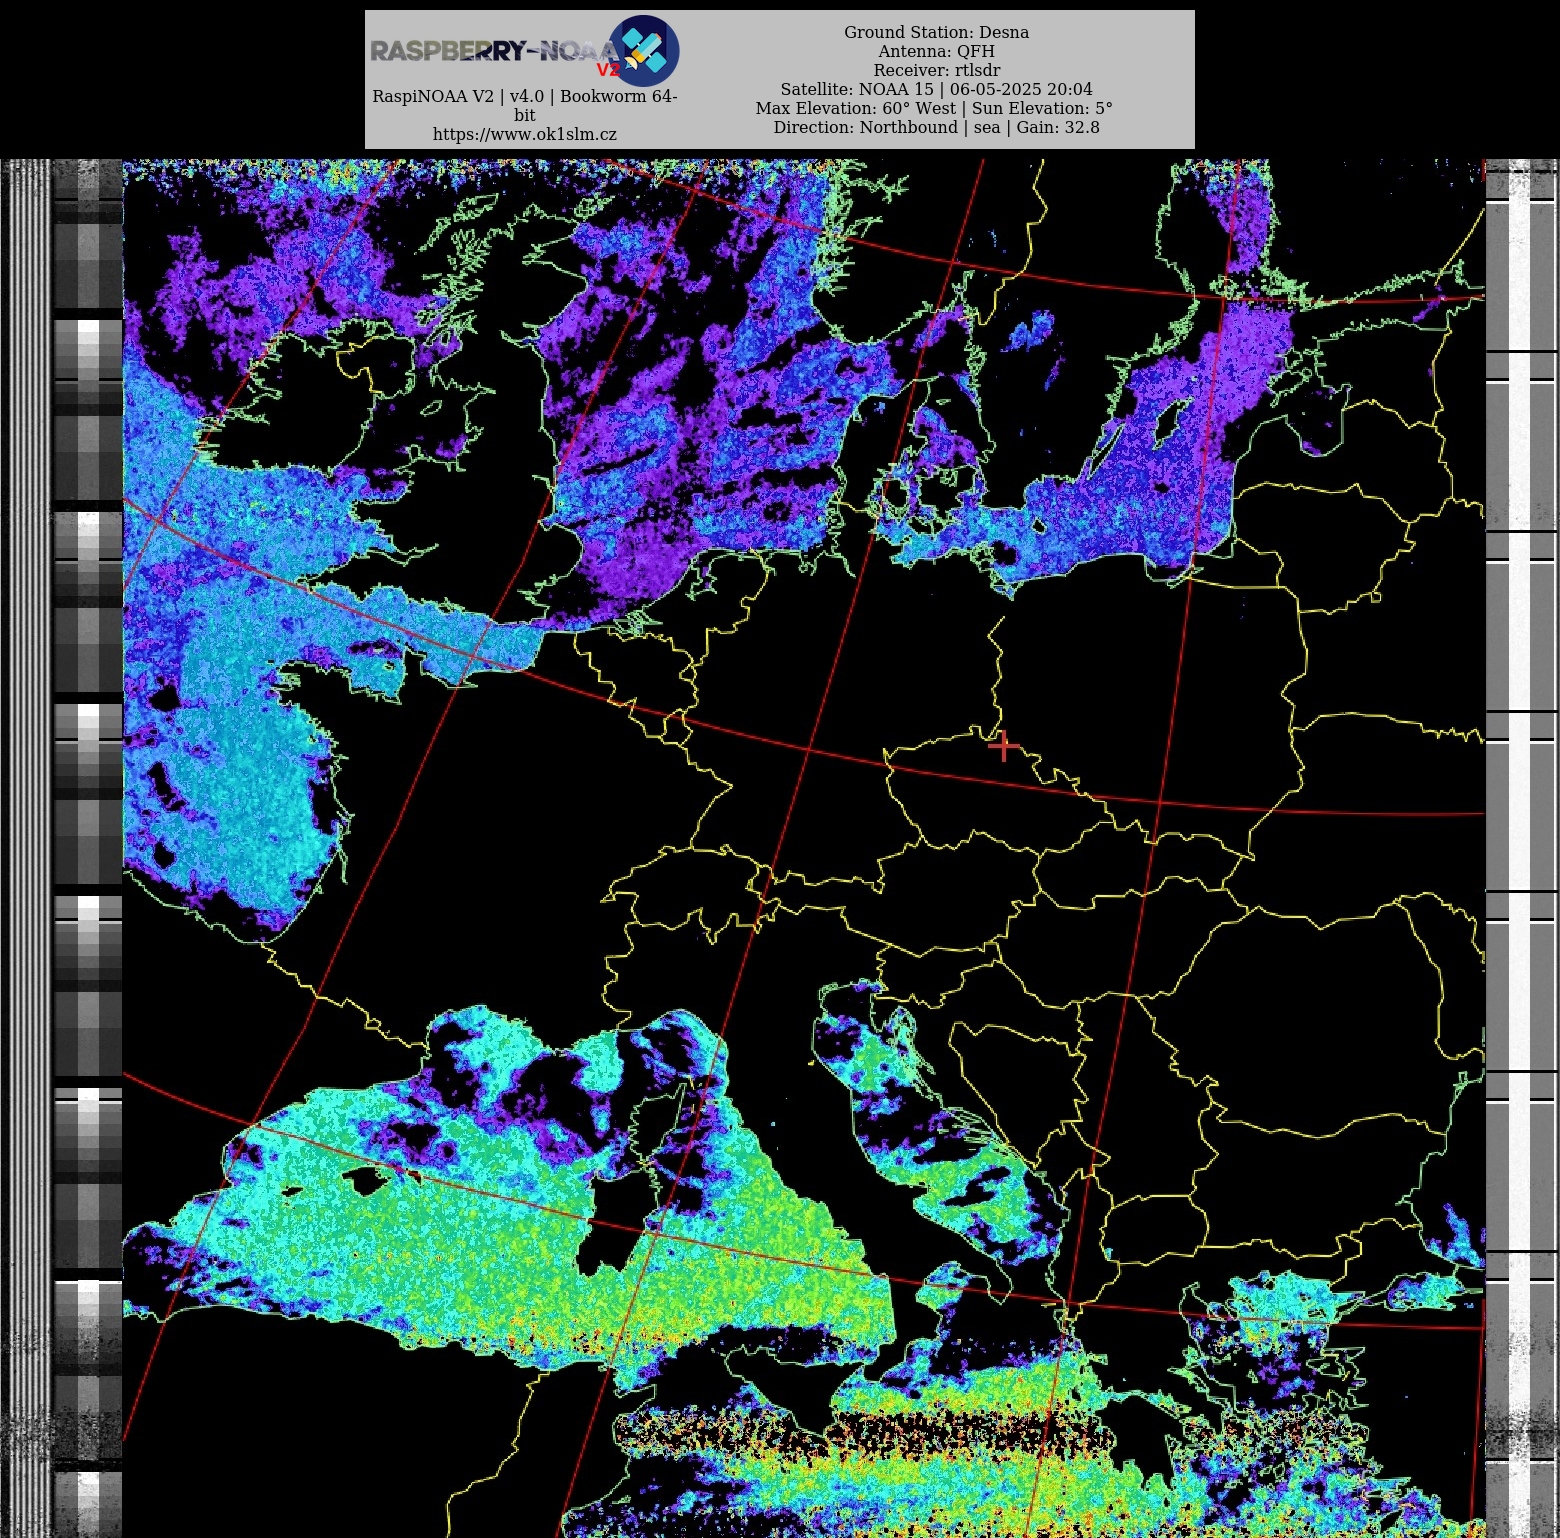Image resolution: width=1560 pixels, height=1538 pixels.
Task: Click the "Ground Station: Desna" text
Action: pyautogui.click(x=936, y=32)
